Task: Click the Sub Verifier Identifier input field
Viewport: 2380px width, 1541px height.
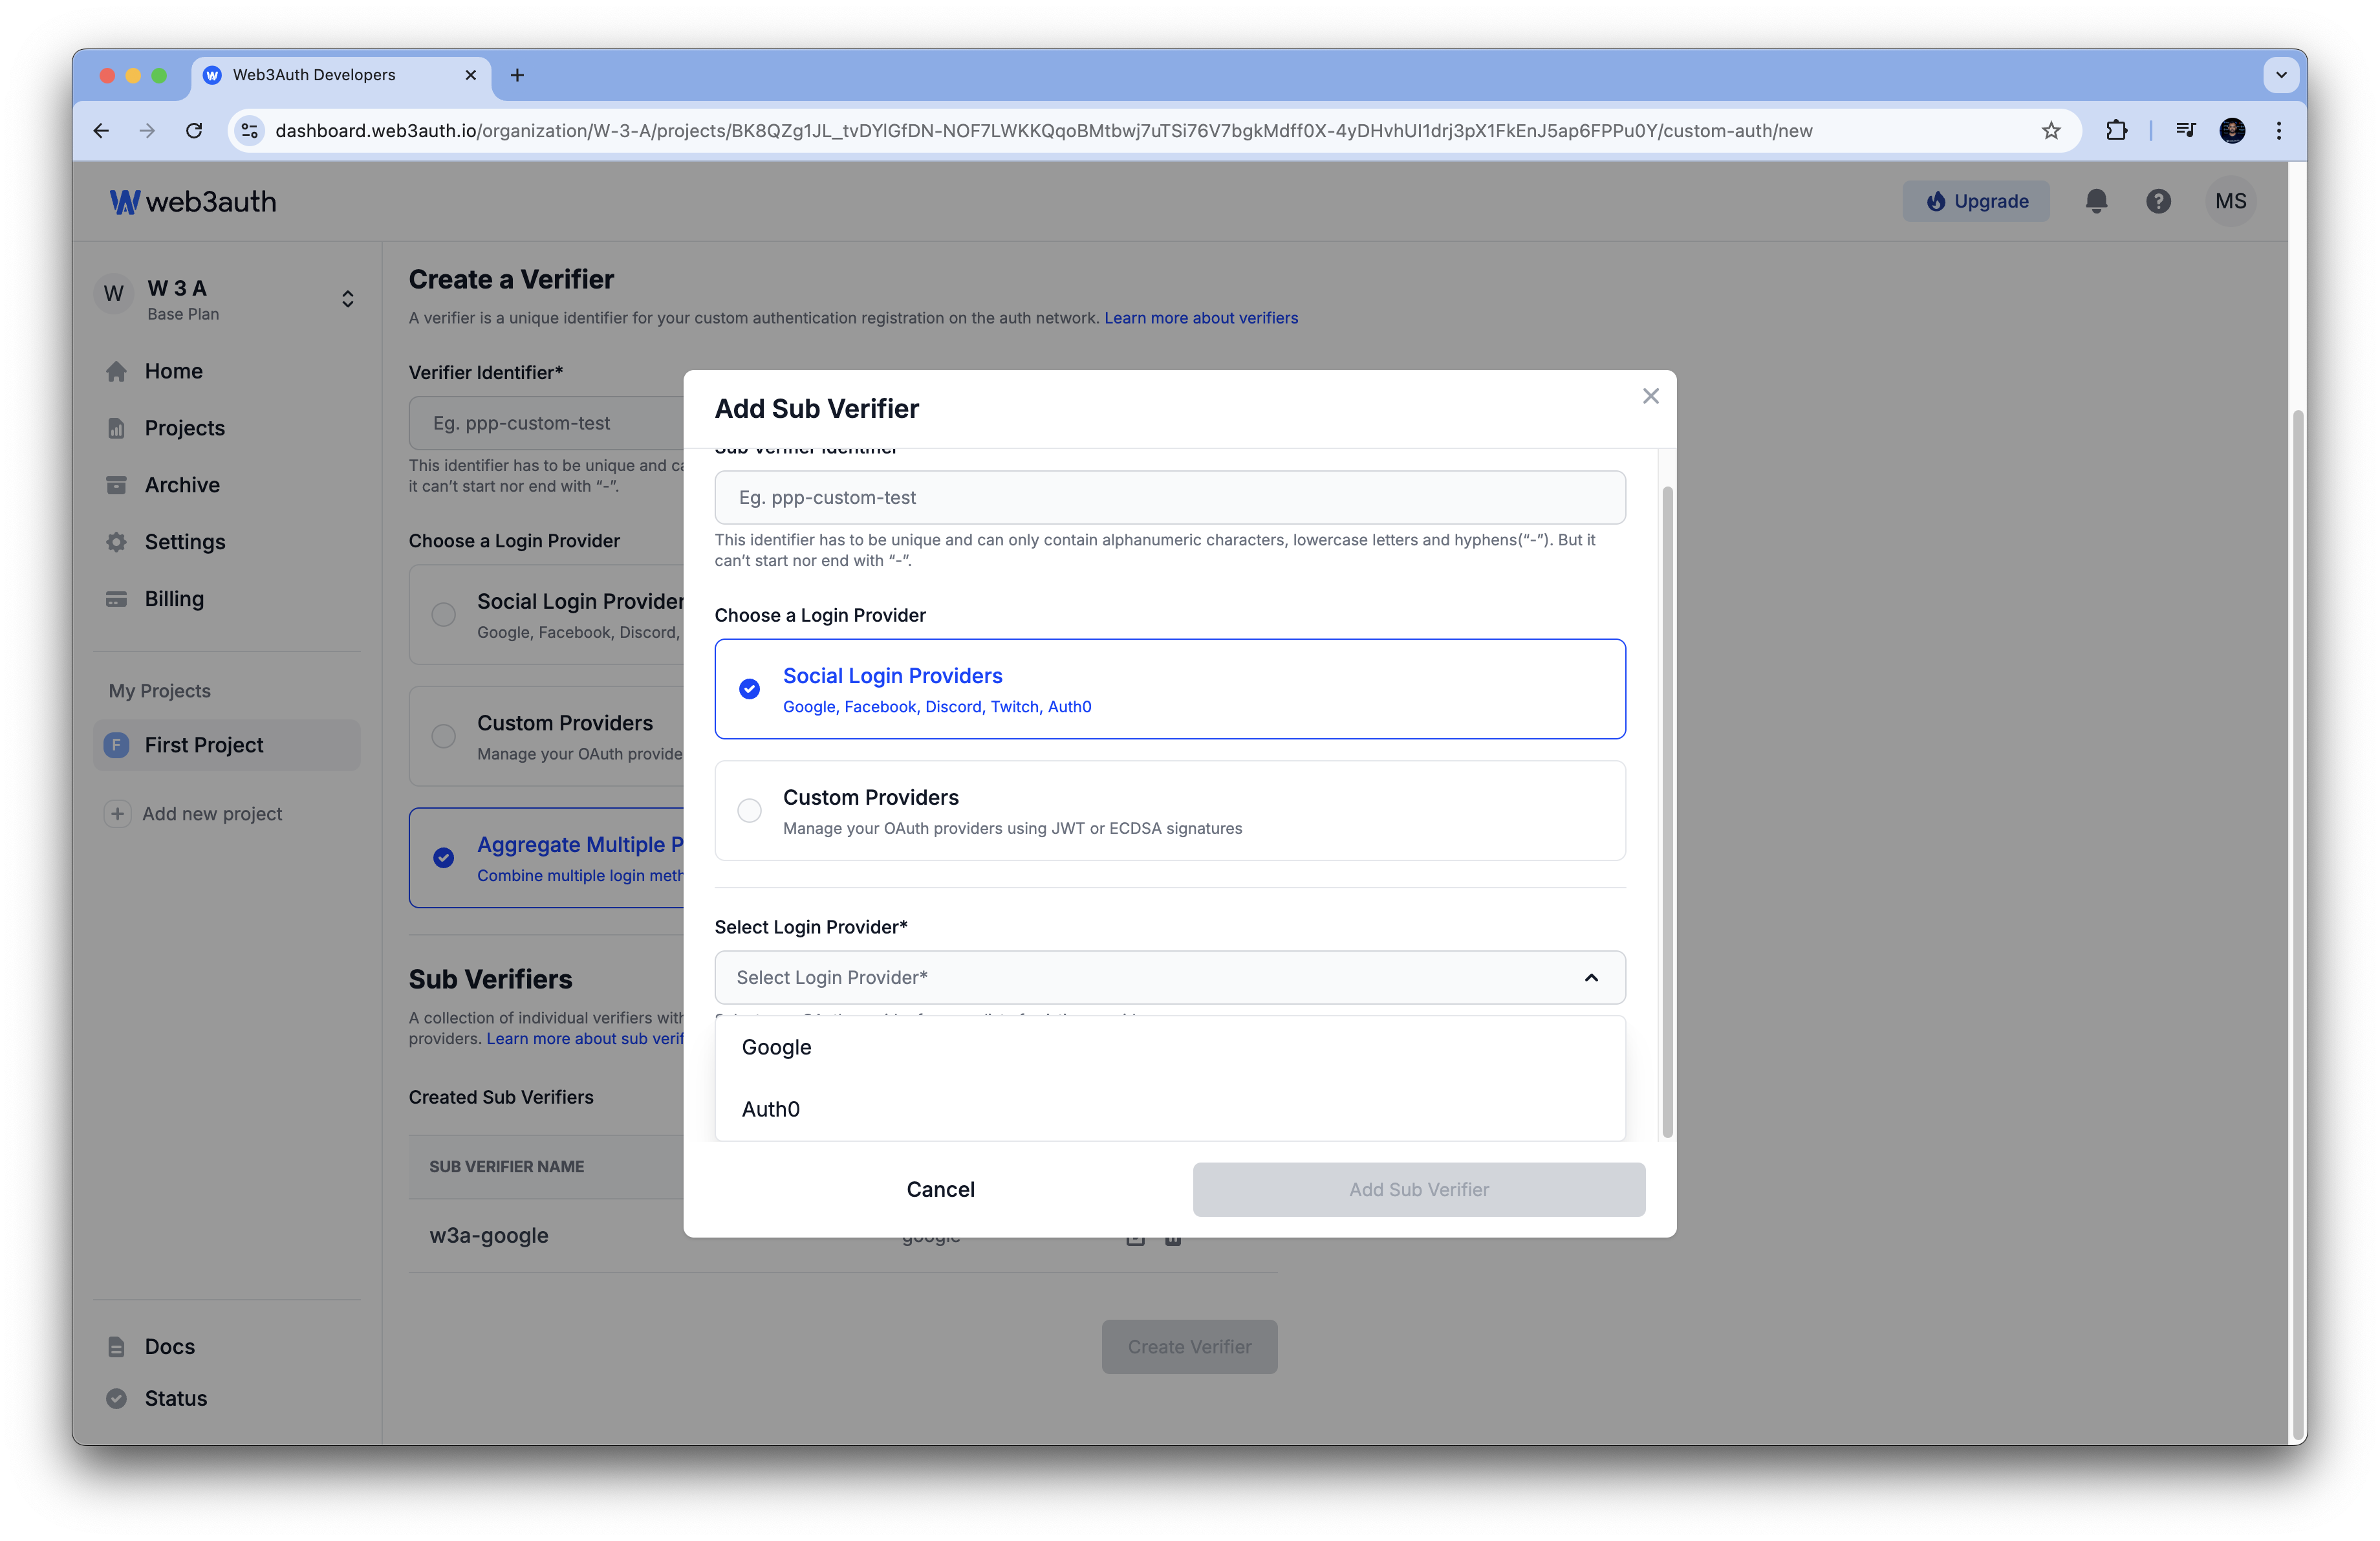Action: click(1170, 497)
